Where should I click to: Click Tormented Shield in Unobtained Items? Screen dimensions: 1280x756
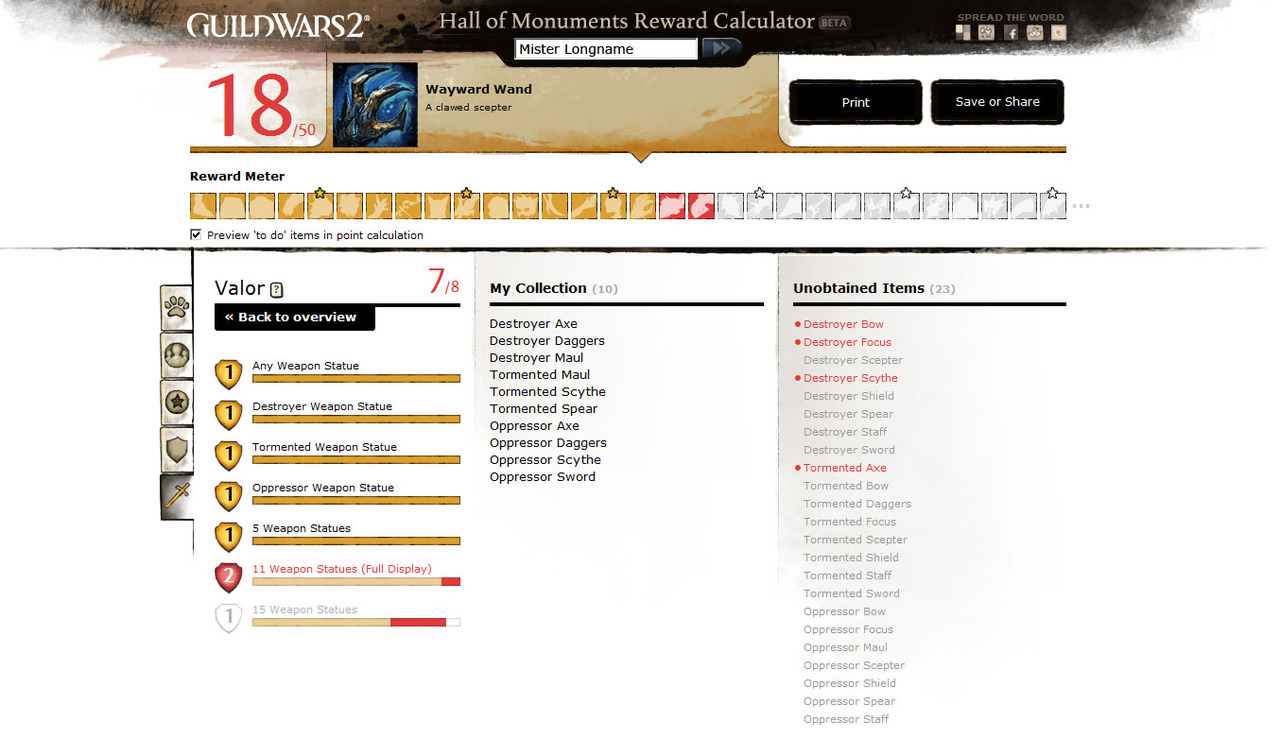(851, 558)
